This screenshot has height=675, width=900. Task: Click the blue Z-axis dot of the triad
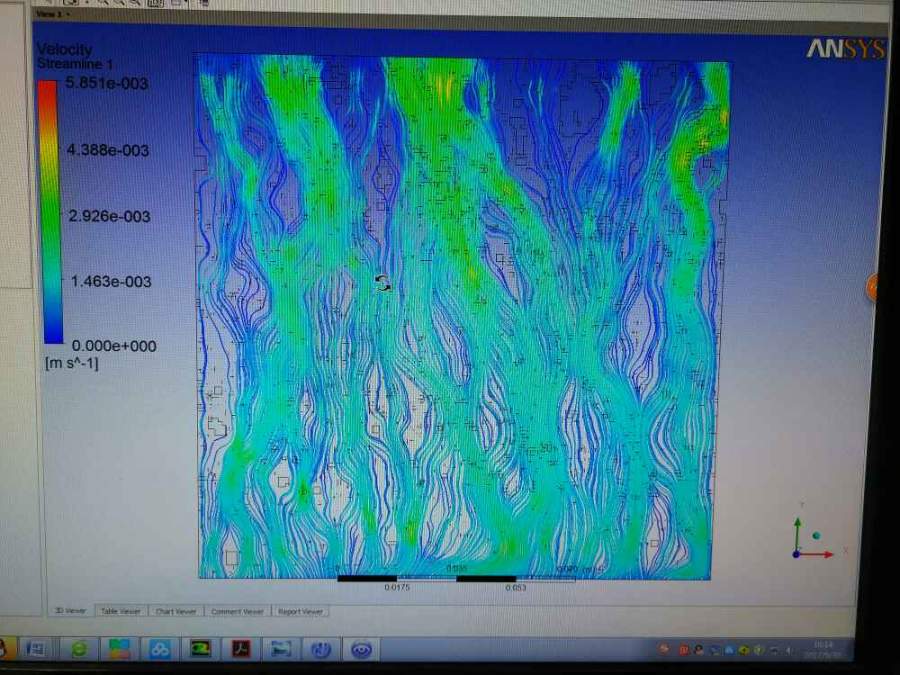[x=796, y=554]
